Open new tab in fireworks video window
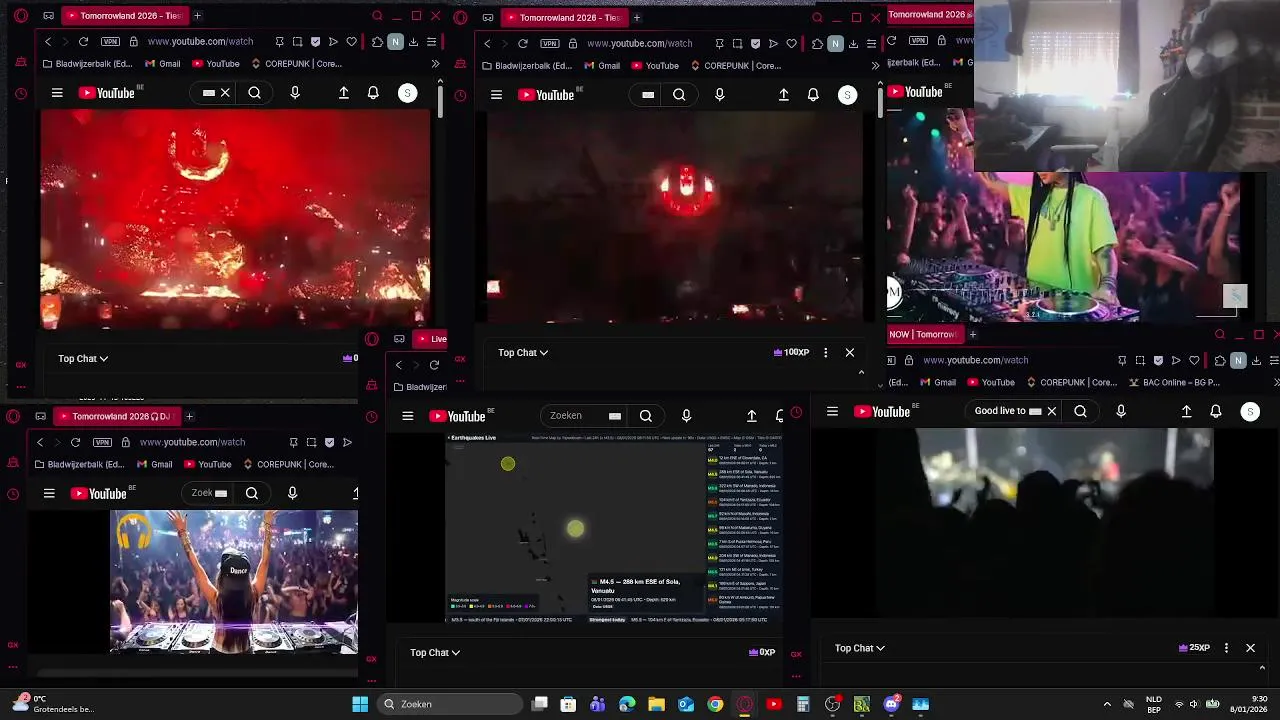The height and width of the screenshot is (720, 1280). pos(197,16)
